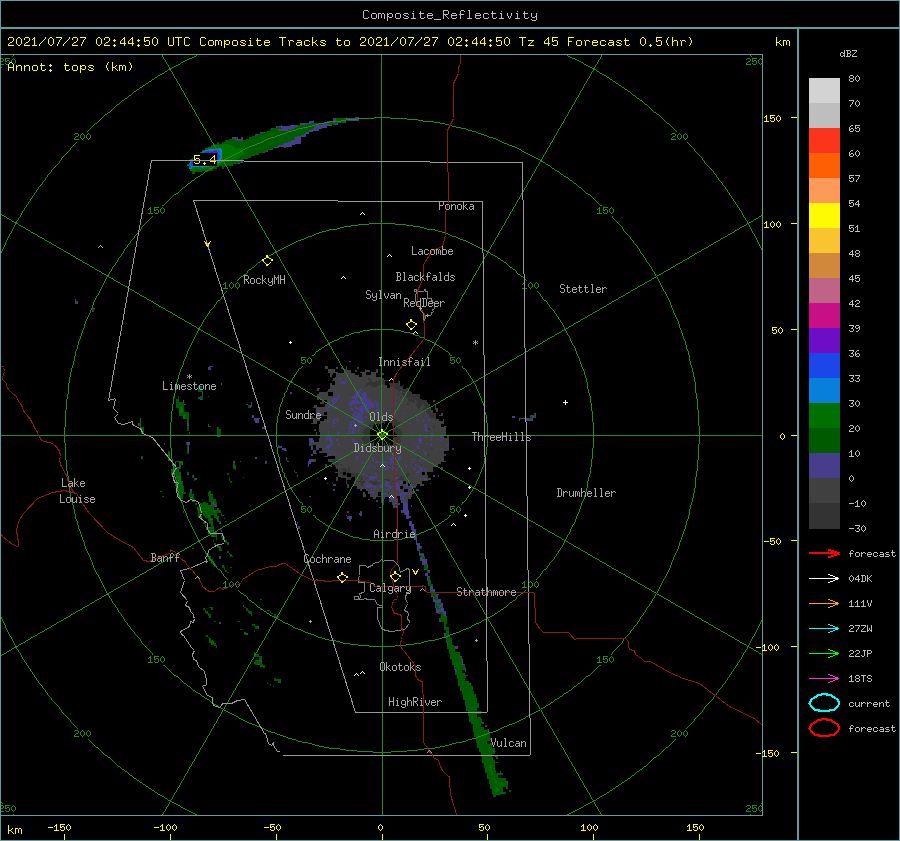This screenshot has width=900, height=841.
Task: Click the white 04DK arrow icon
Action: coord(824,579)
